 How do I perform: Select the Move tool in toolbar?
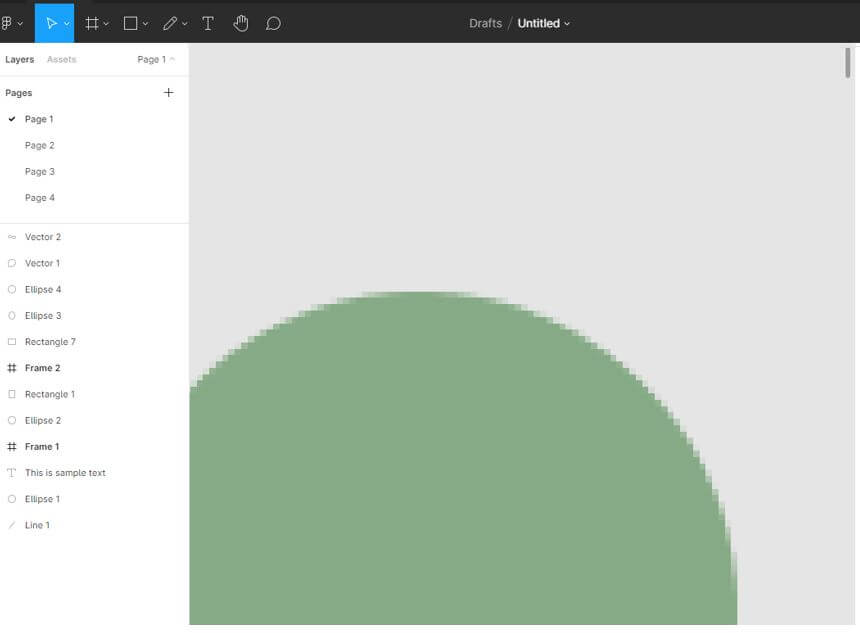pyautogui.click(x=51, y=24)
